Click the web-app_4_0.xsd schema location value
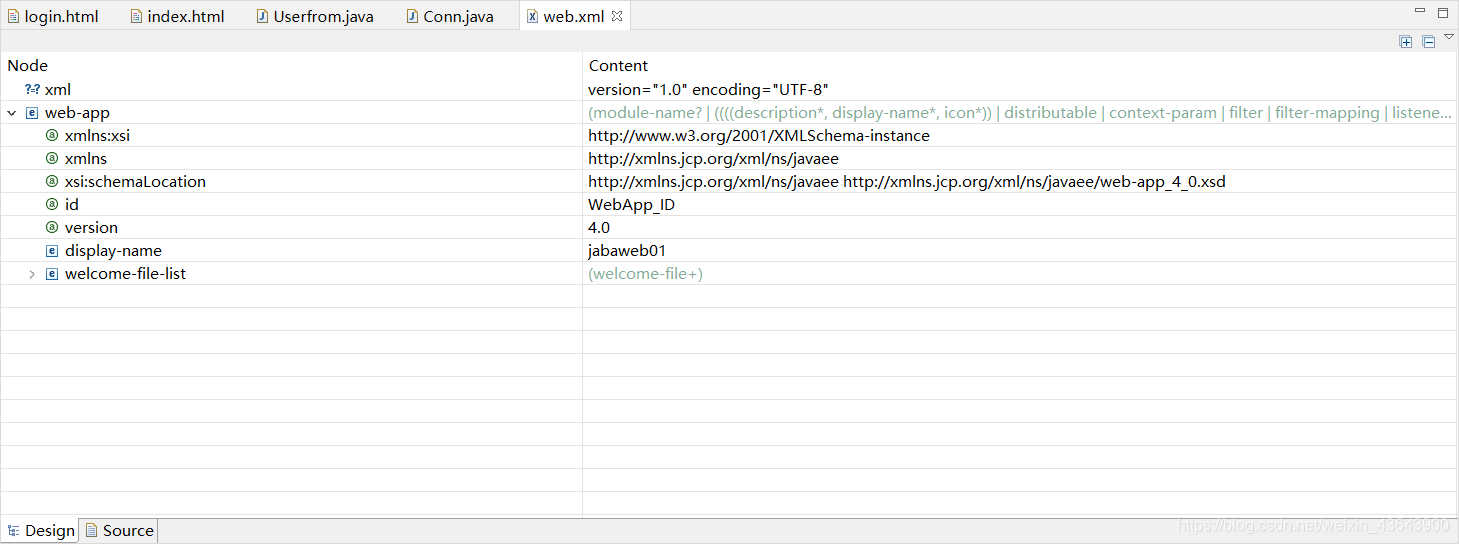 click(907, 182)
